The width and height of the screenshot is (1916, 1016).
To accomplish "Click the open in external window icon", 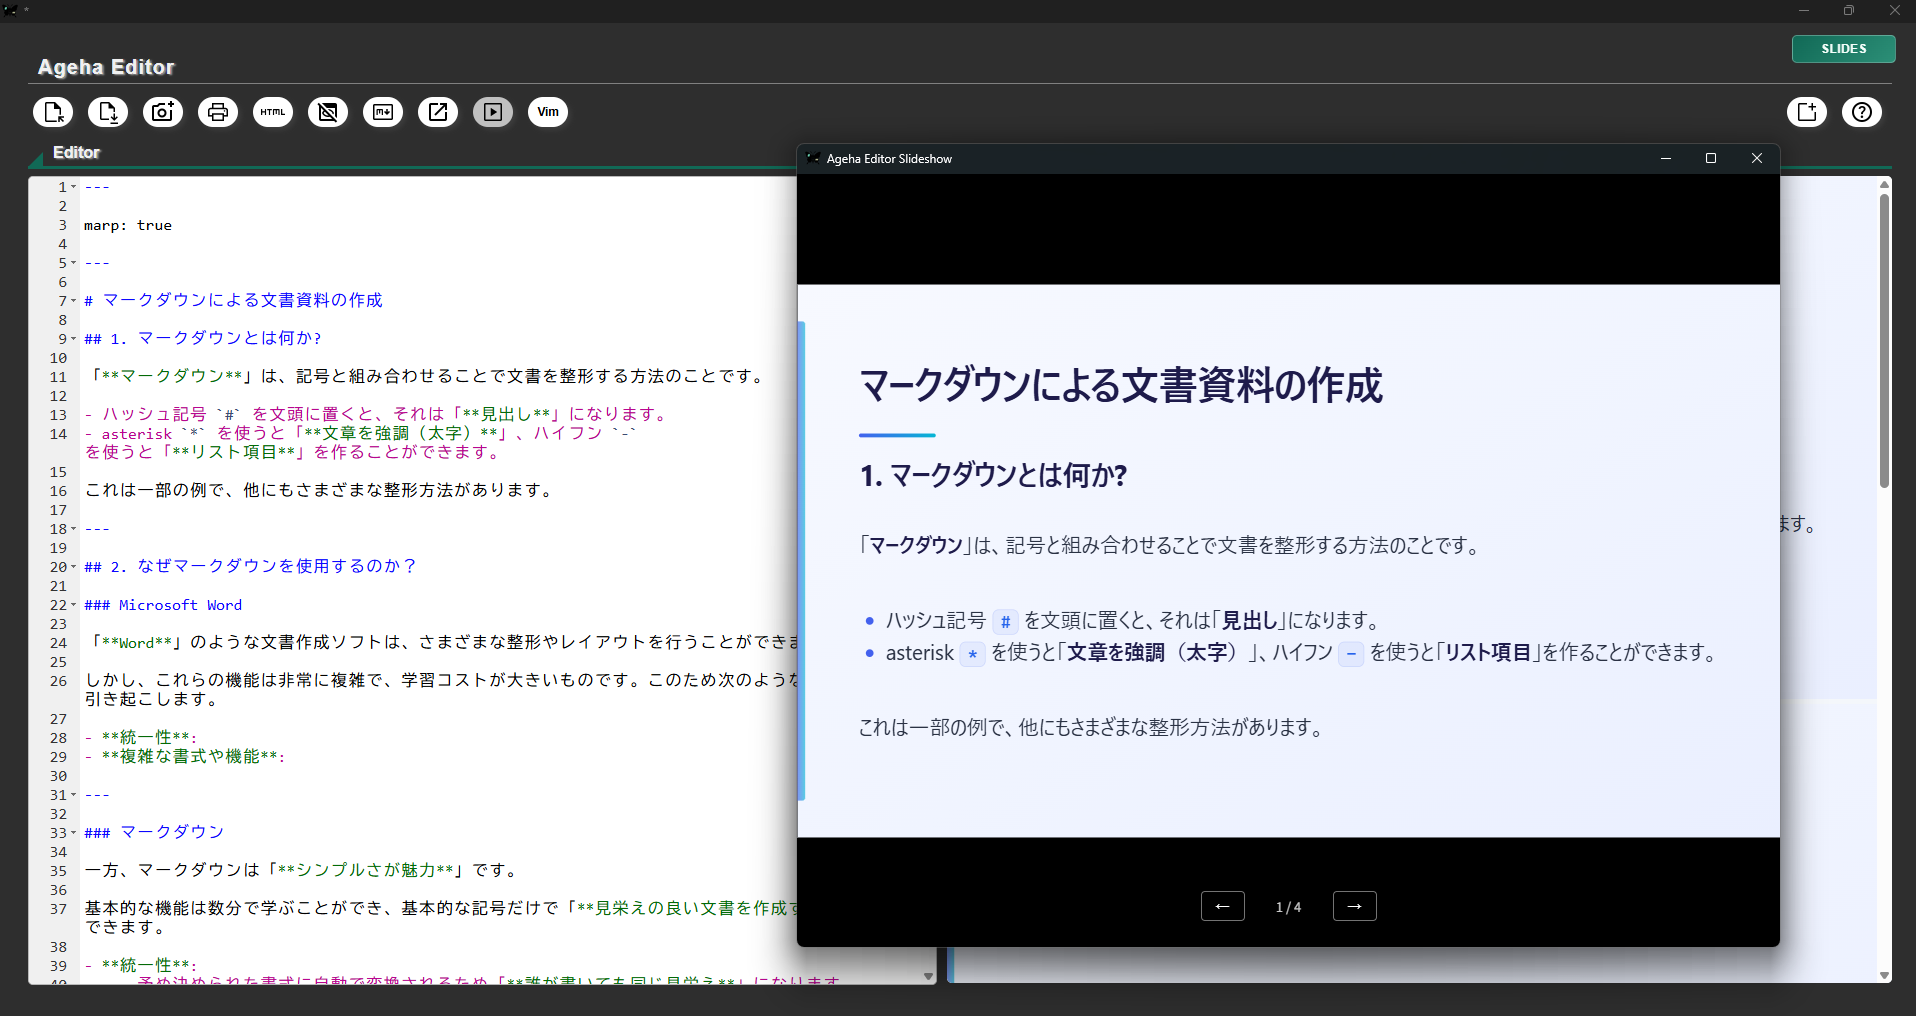I will coord(438,112).
